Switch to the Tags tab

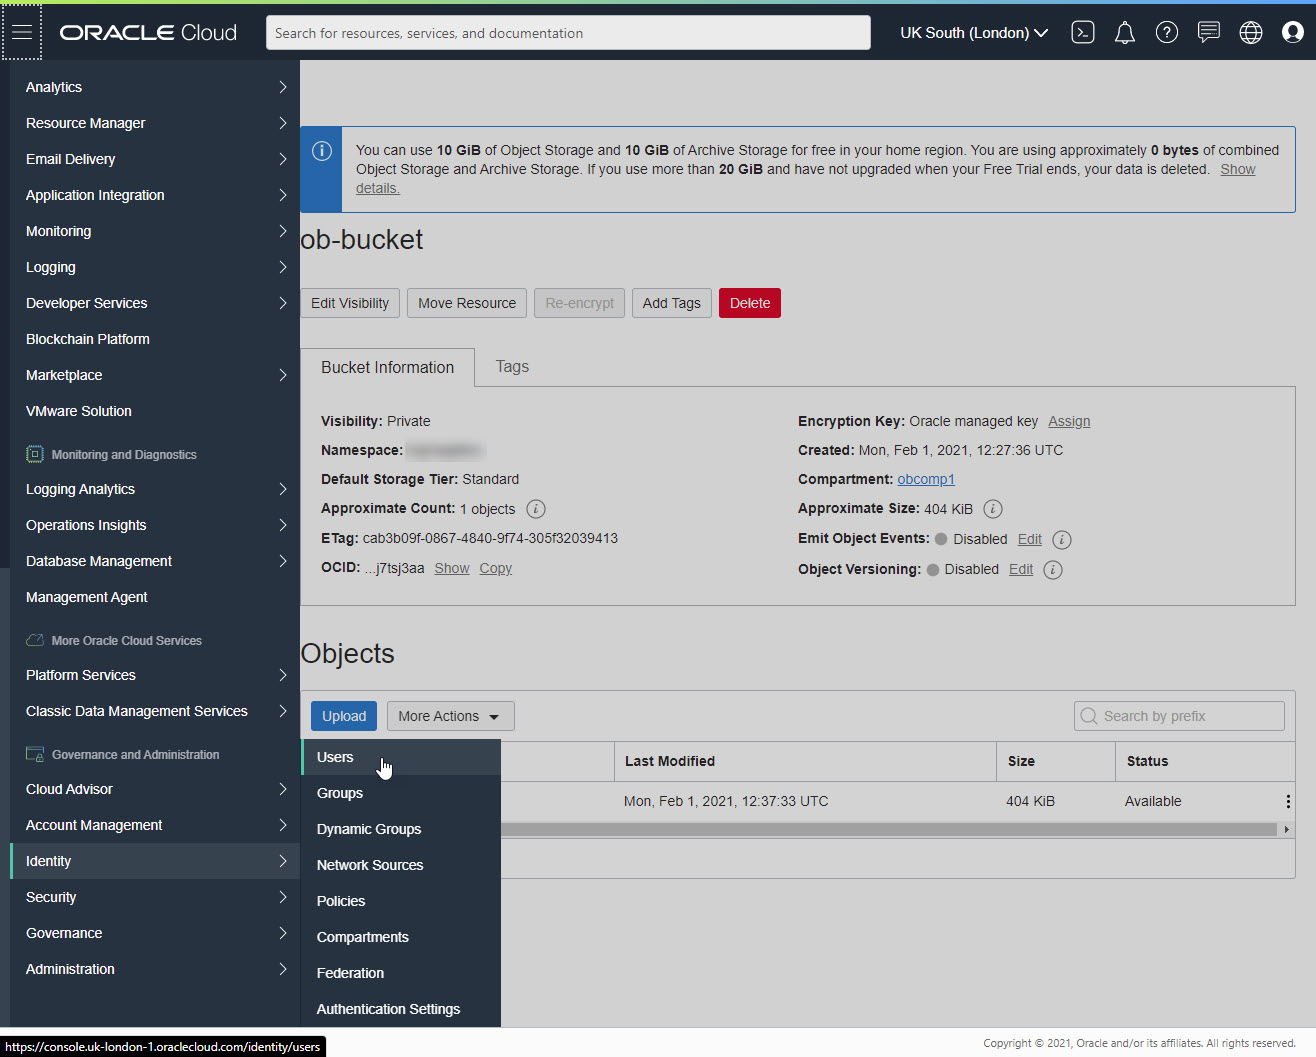[x=512, y=367]
